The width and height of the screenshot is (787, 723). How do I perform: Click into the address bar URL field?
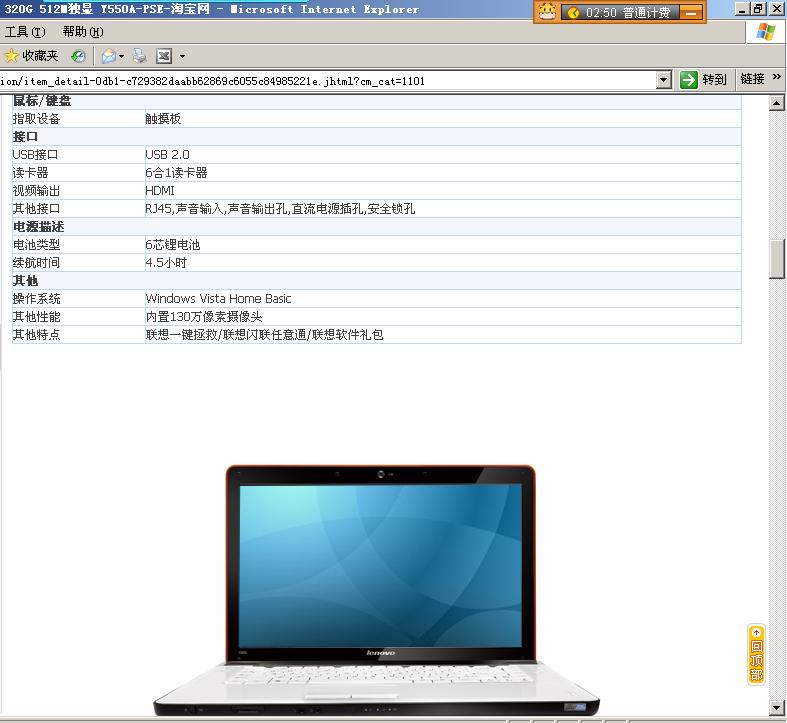[x=327, y=81]
